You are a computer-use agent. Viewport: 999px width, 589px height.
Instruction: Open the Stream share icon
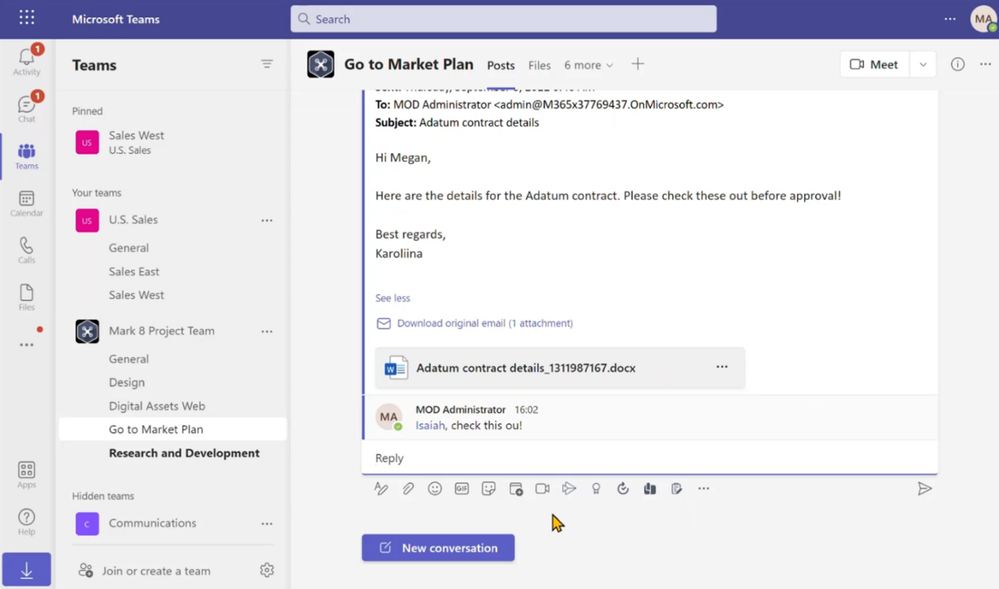click(569, 489)
